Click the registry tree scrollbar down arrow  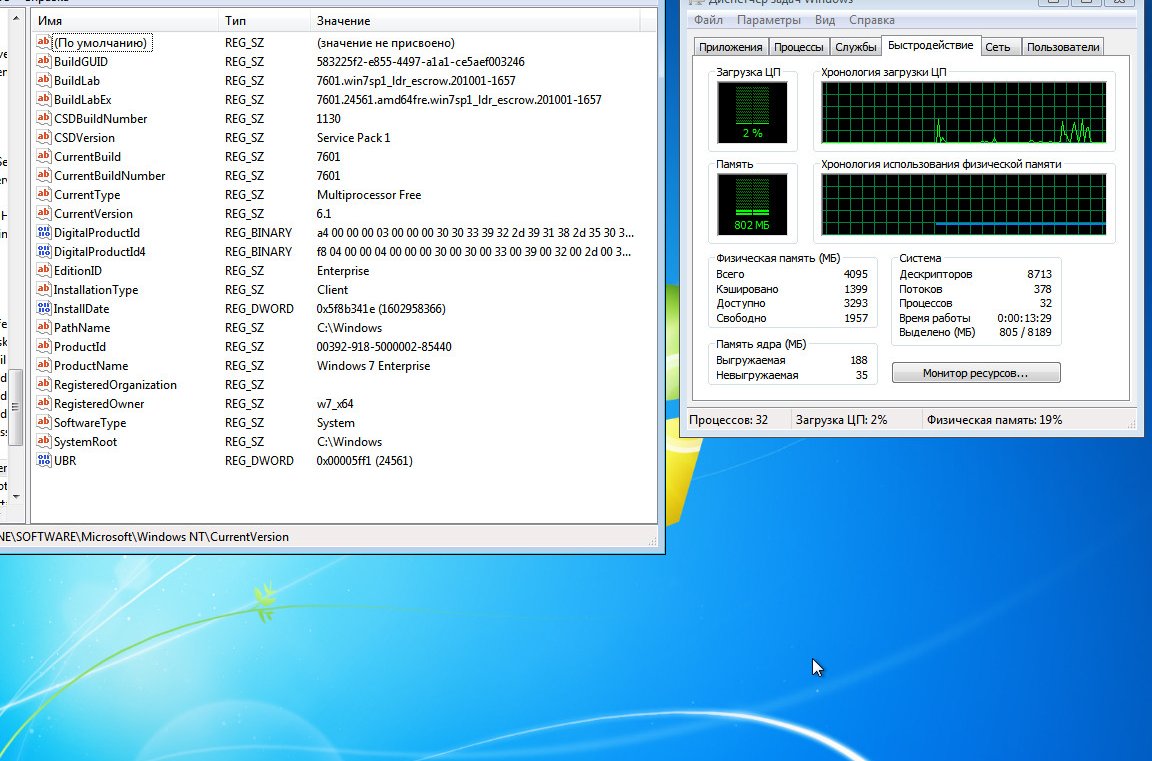15,497
